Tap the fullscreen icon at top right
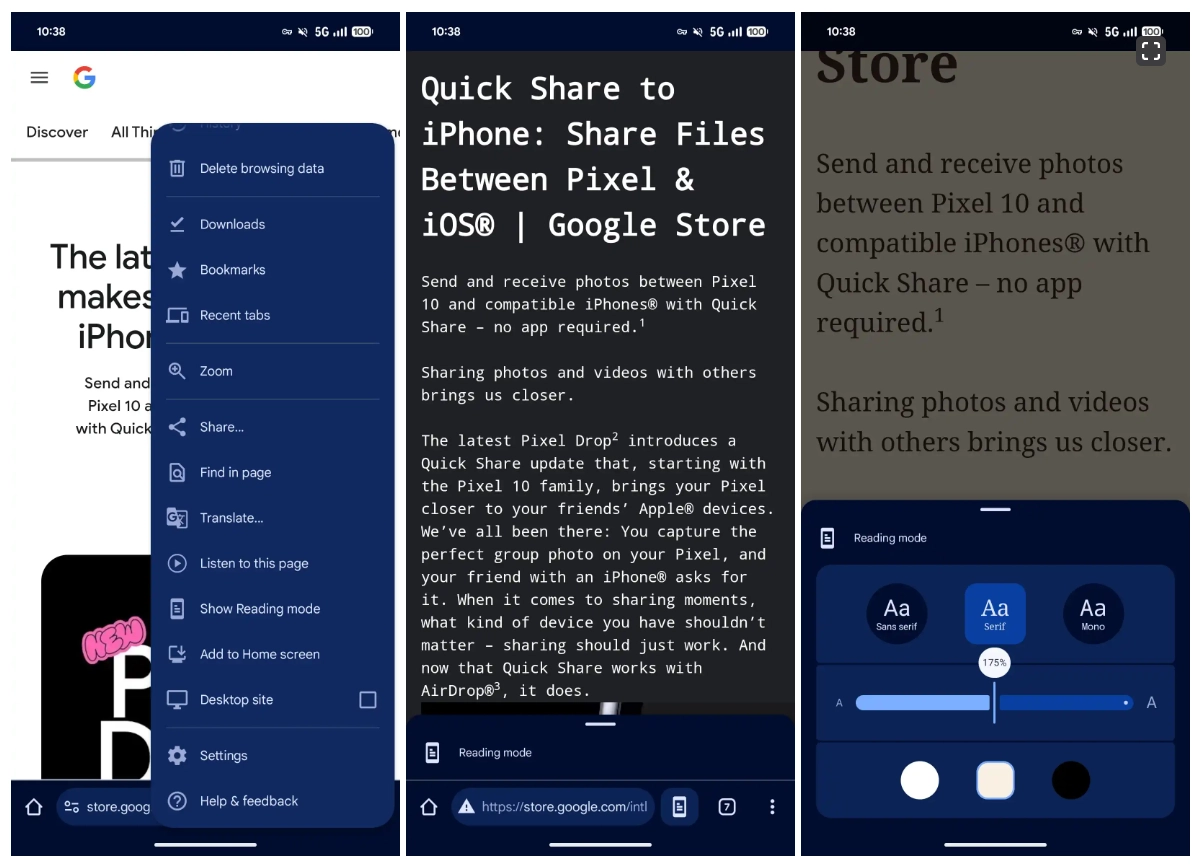 point(1151,52)
